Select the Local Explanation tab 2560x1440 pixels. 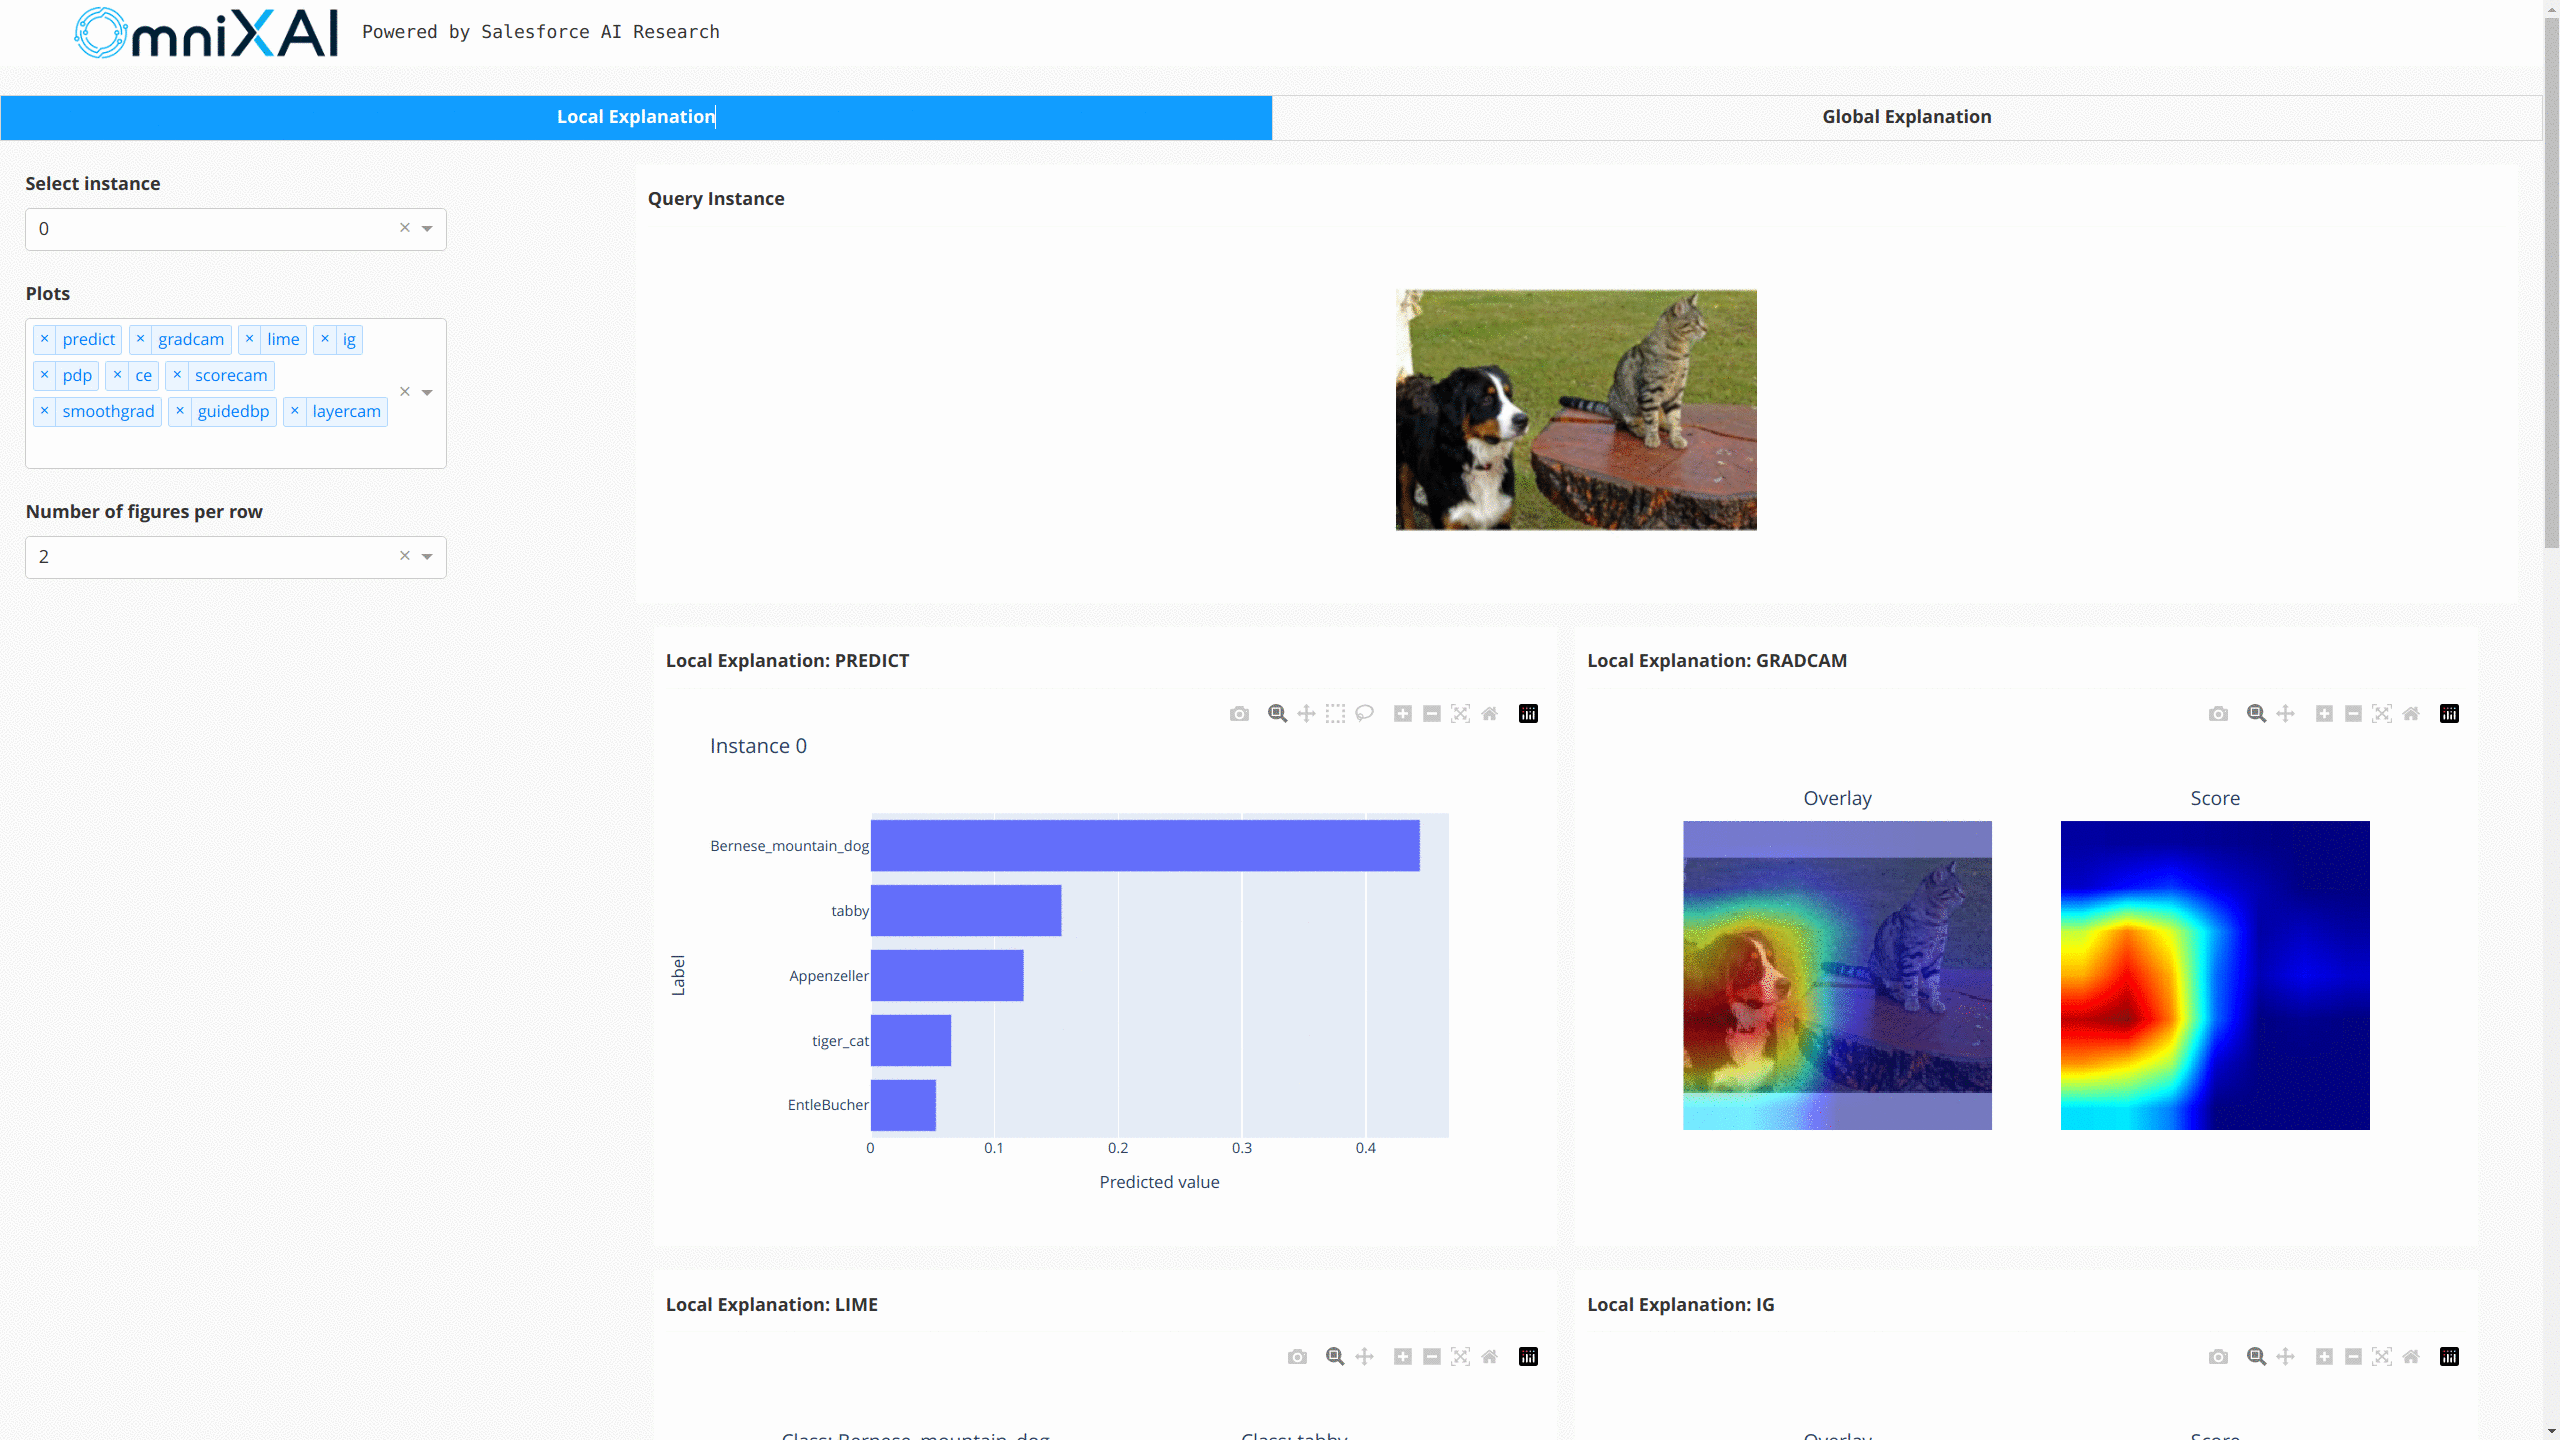(636, 117)
